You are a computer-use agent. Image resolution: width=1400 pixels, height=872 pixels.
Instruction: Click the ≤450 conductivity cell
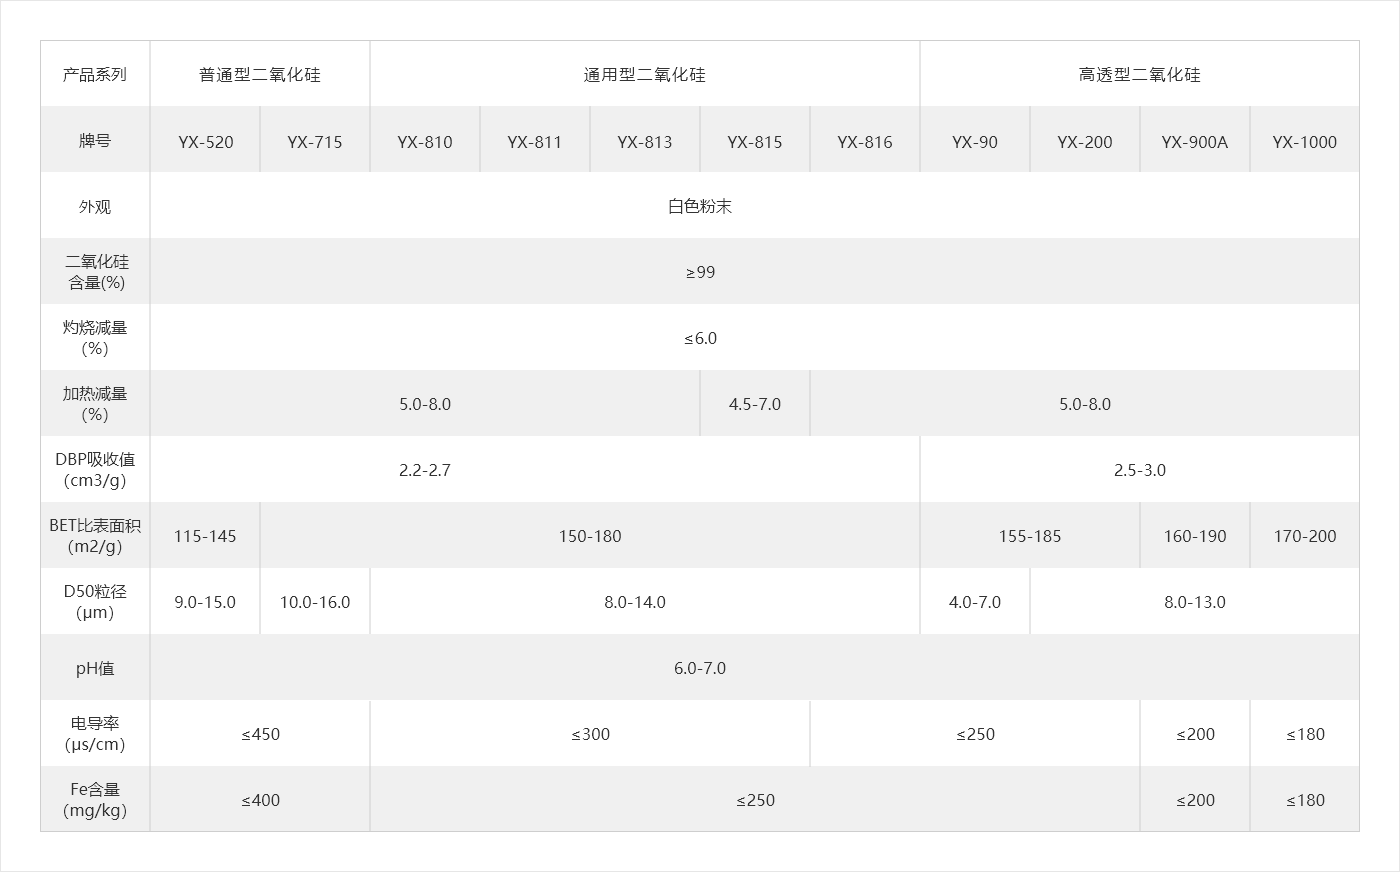click(x=260, y=734)
